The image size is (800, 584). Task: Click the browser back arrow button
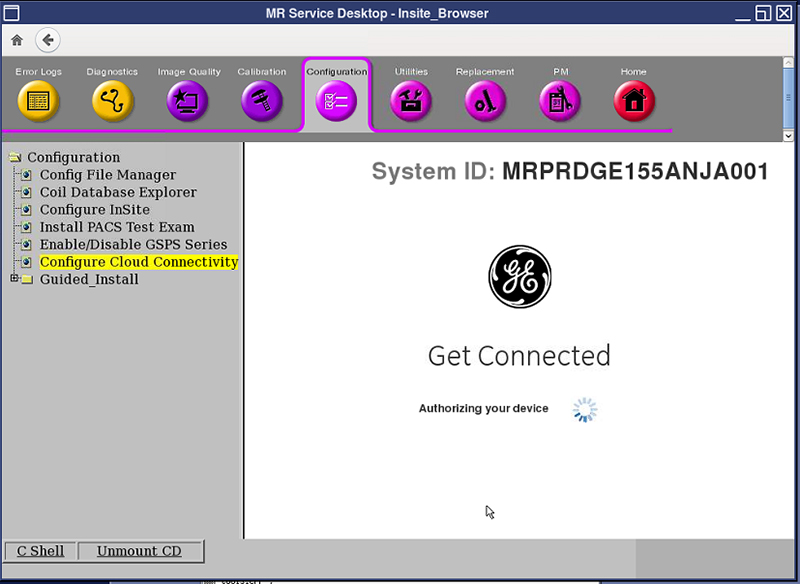click(47, 40)
